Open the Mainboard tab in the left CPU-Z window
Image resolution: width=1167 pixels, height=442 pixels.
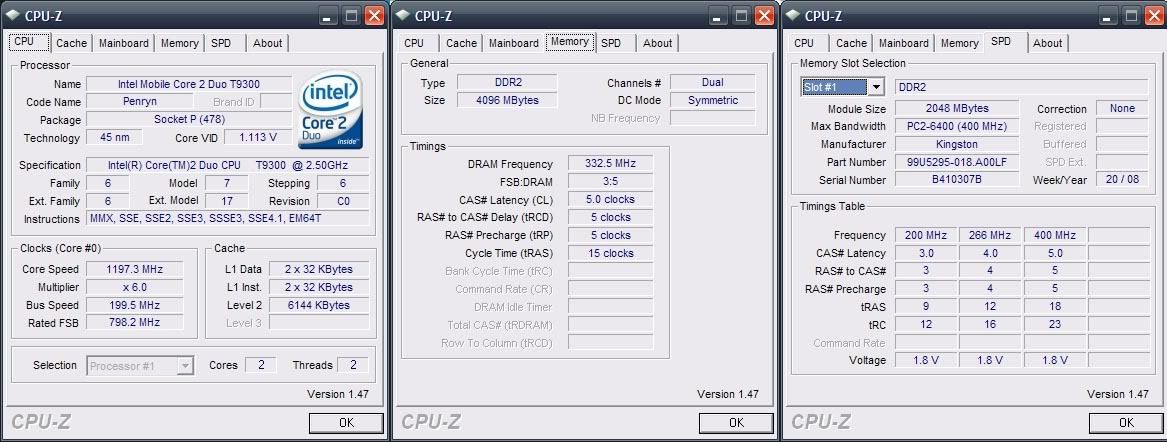click(x=124, y=43)
